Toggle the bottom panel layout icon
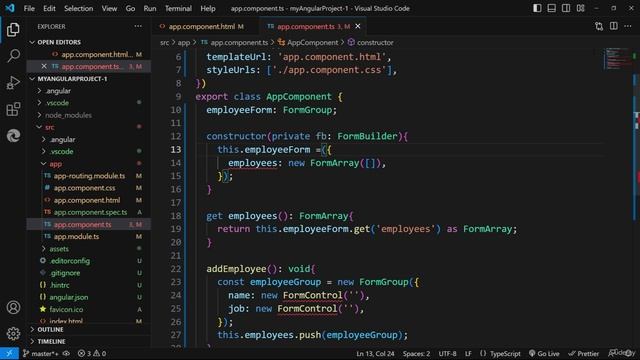This screenshot has height=360, width=640. pos(551,8)
